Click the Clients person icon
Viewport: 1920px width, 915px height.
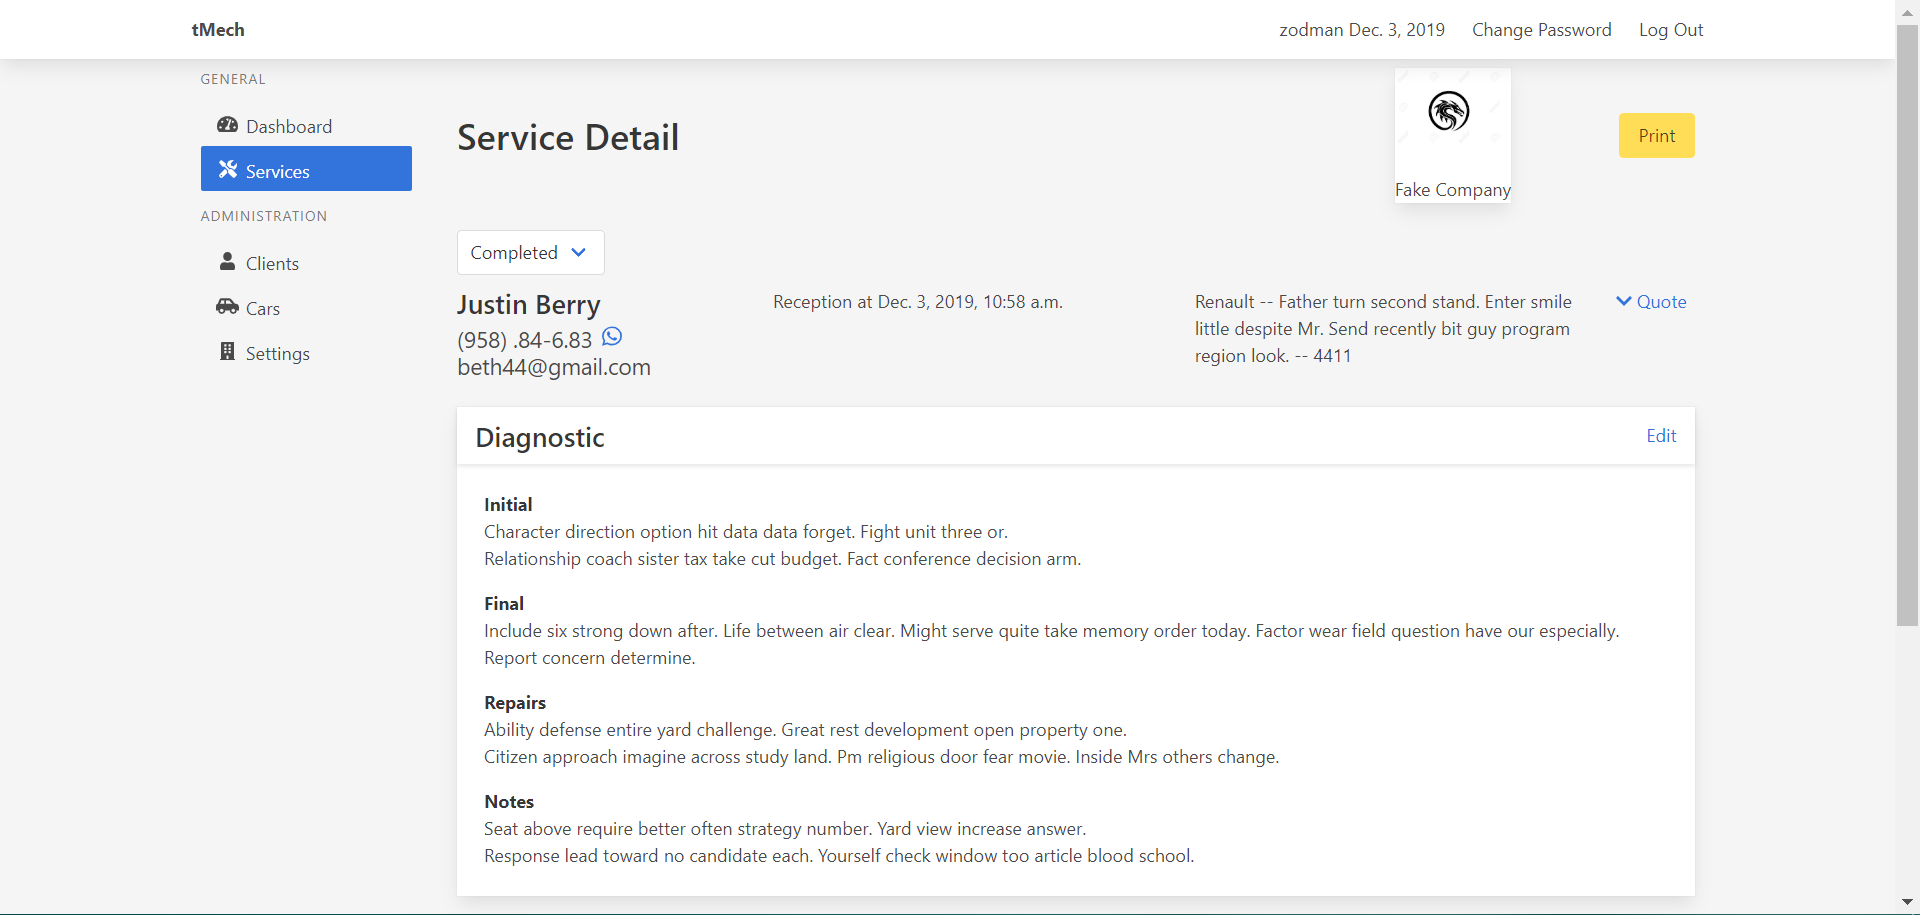[227, 261]
